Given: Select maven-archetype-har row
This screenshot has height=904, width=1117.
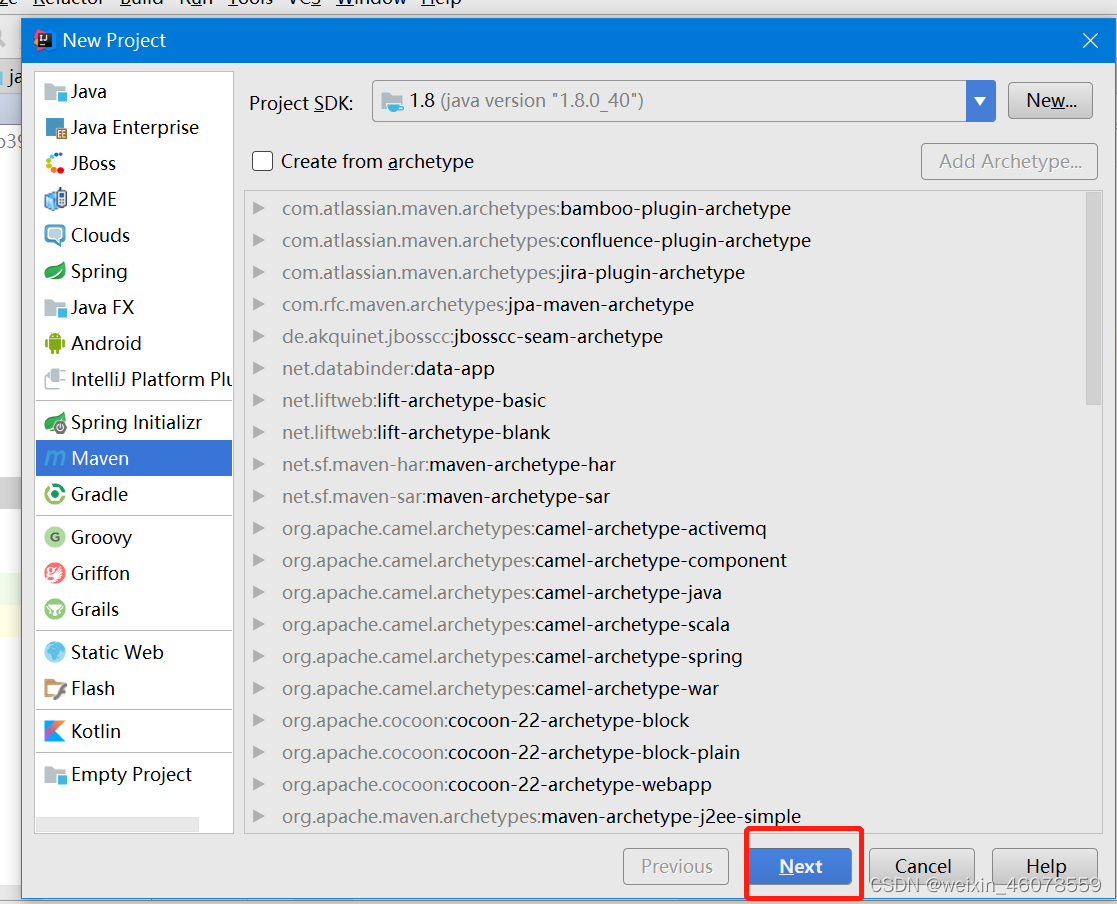Looking at the screenshot, I should (x=665, y=464).
